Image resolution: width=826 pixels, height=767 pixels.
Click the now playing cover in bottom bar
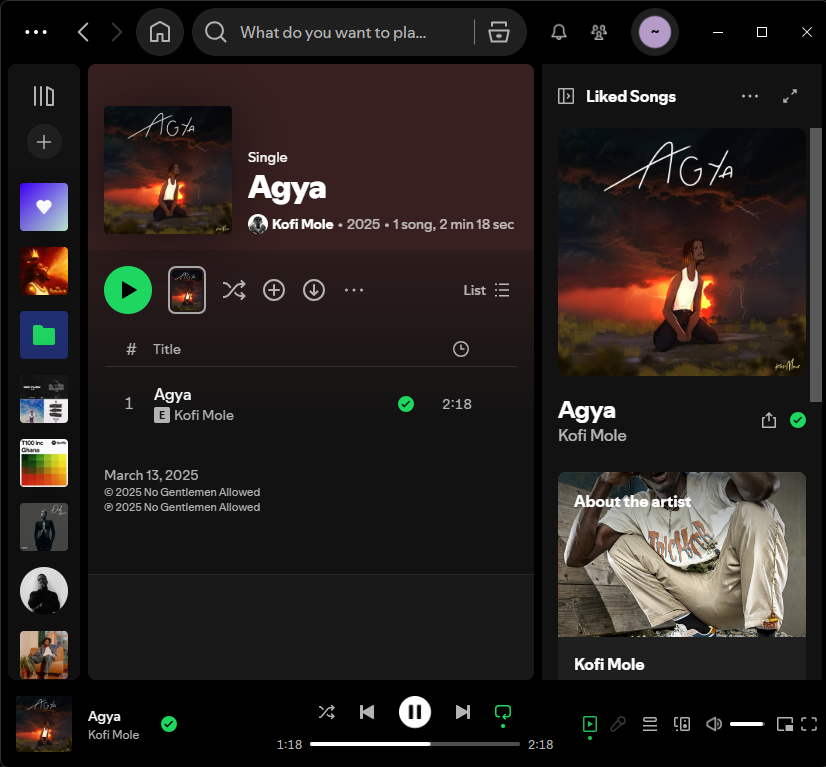coord(44,724)
